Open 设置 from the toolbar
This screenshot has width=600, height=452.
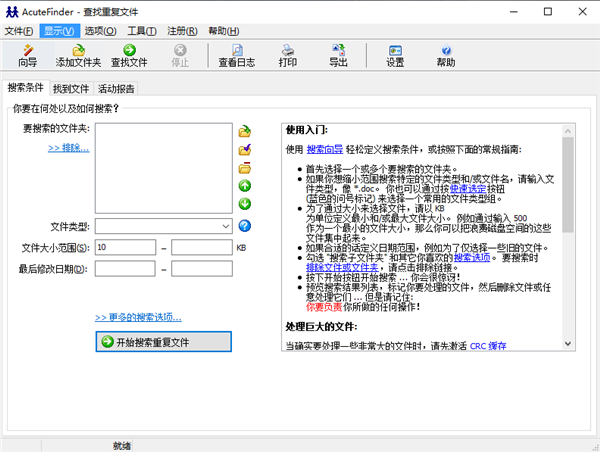tap(395, 54)
